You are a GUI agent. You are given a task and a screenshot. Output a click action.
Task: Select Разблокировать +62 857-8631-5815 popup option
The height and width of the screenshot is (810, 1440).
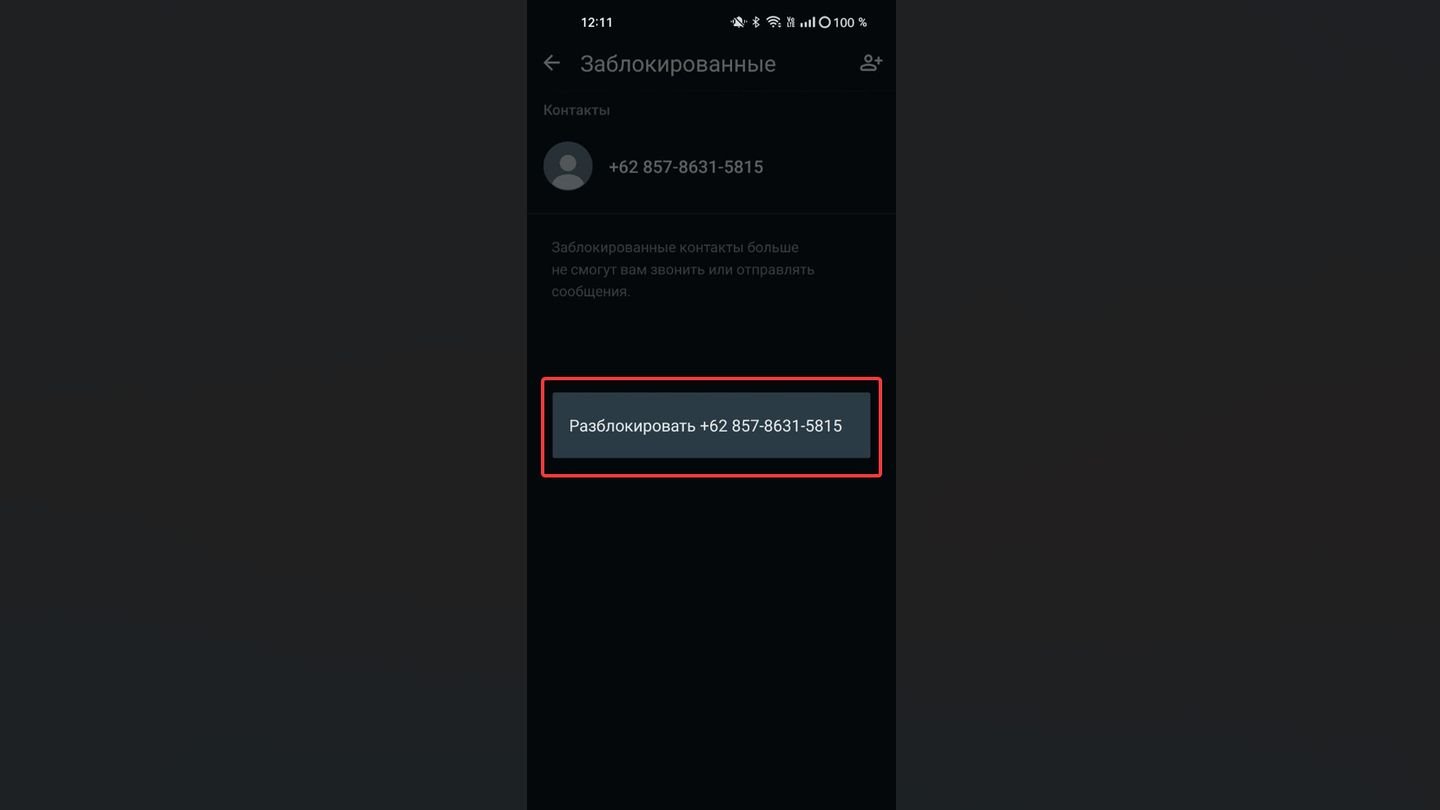711,426
